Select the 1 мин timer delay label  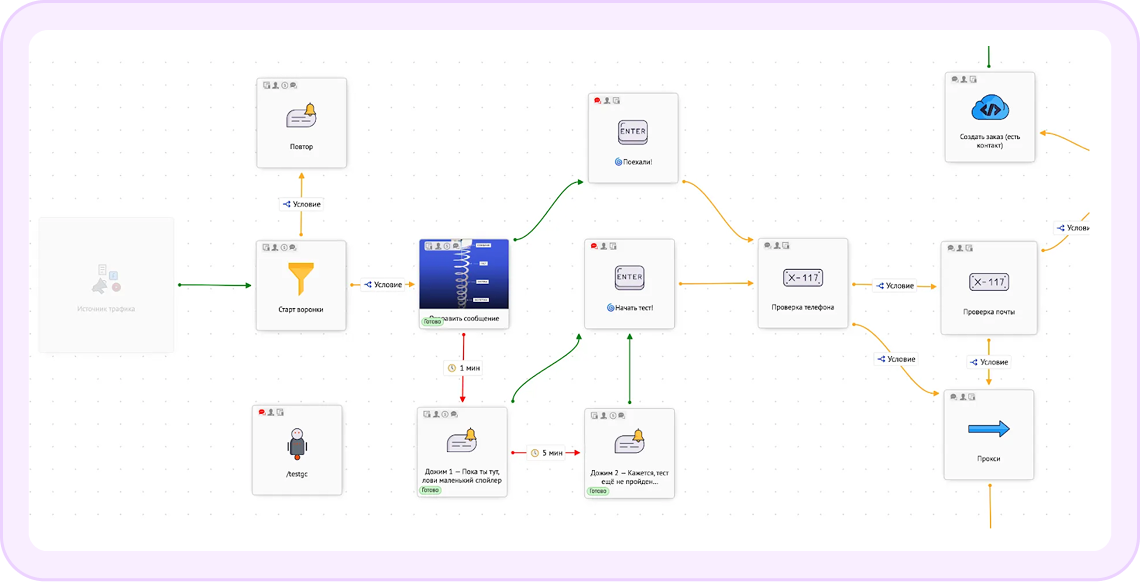pos(463,368)
